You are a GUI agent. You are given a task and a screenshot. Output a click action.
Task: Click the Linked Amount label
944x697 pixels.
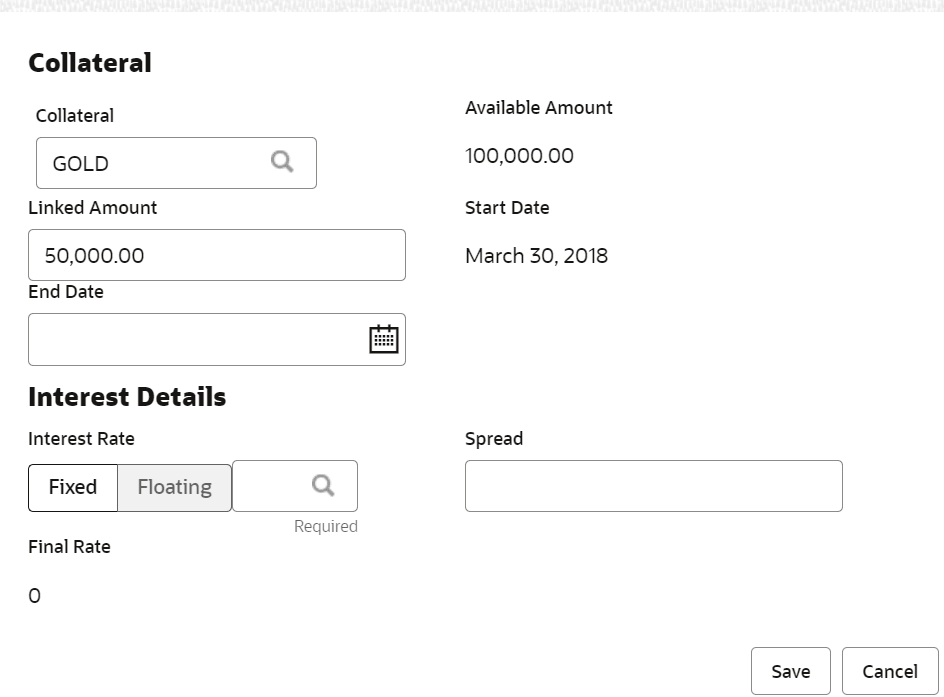pos(92,208)
